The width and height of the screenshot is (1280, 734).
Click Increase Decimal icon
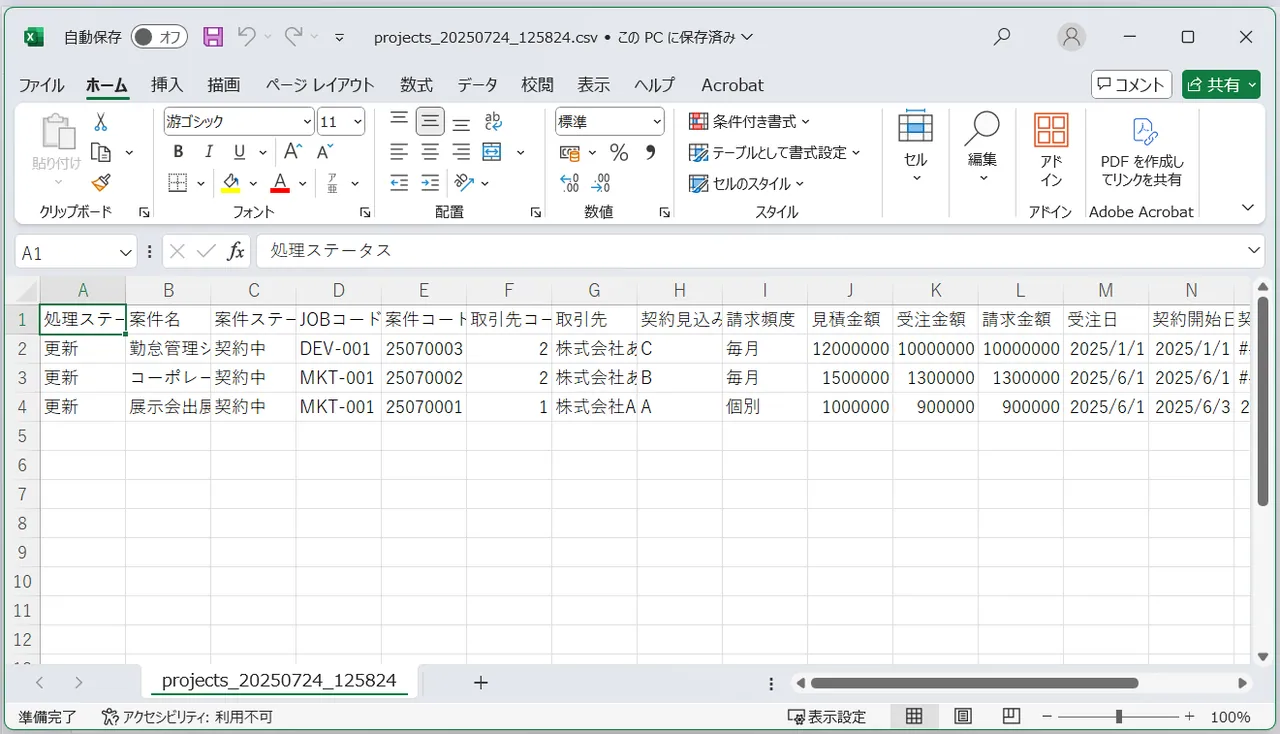click(570, 183)
